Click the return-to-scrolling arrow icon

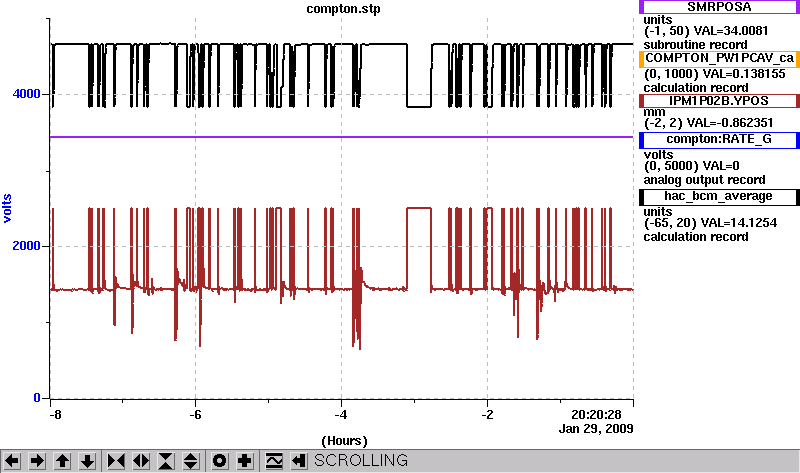click(x=298, y=461)
